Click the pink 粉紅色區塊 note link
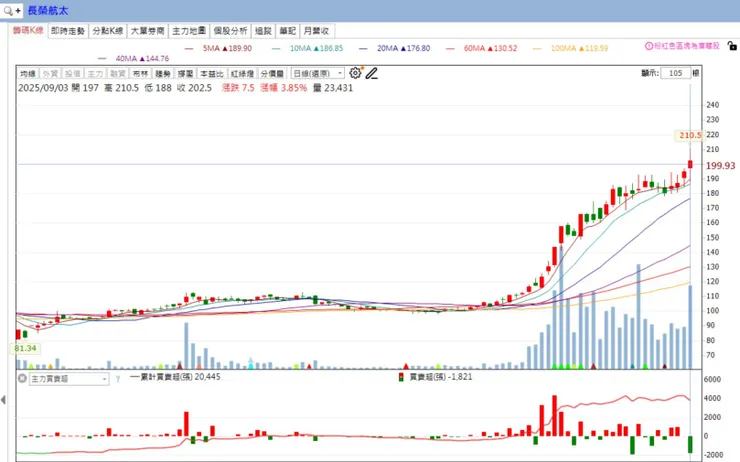 [687, 46]
